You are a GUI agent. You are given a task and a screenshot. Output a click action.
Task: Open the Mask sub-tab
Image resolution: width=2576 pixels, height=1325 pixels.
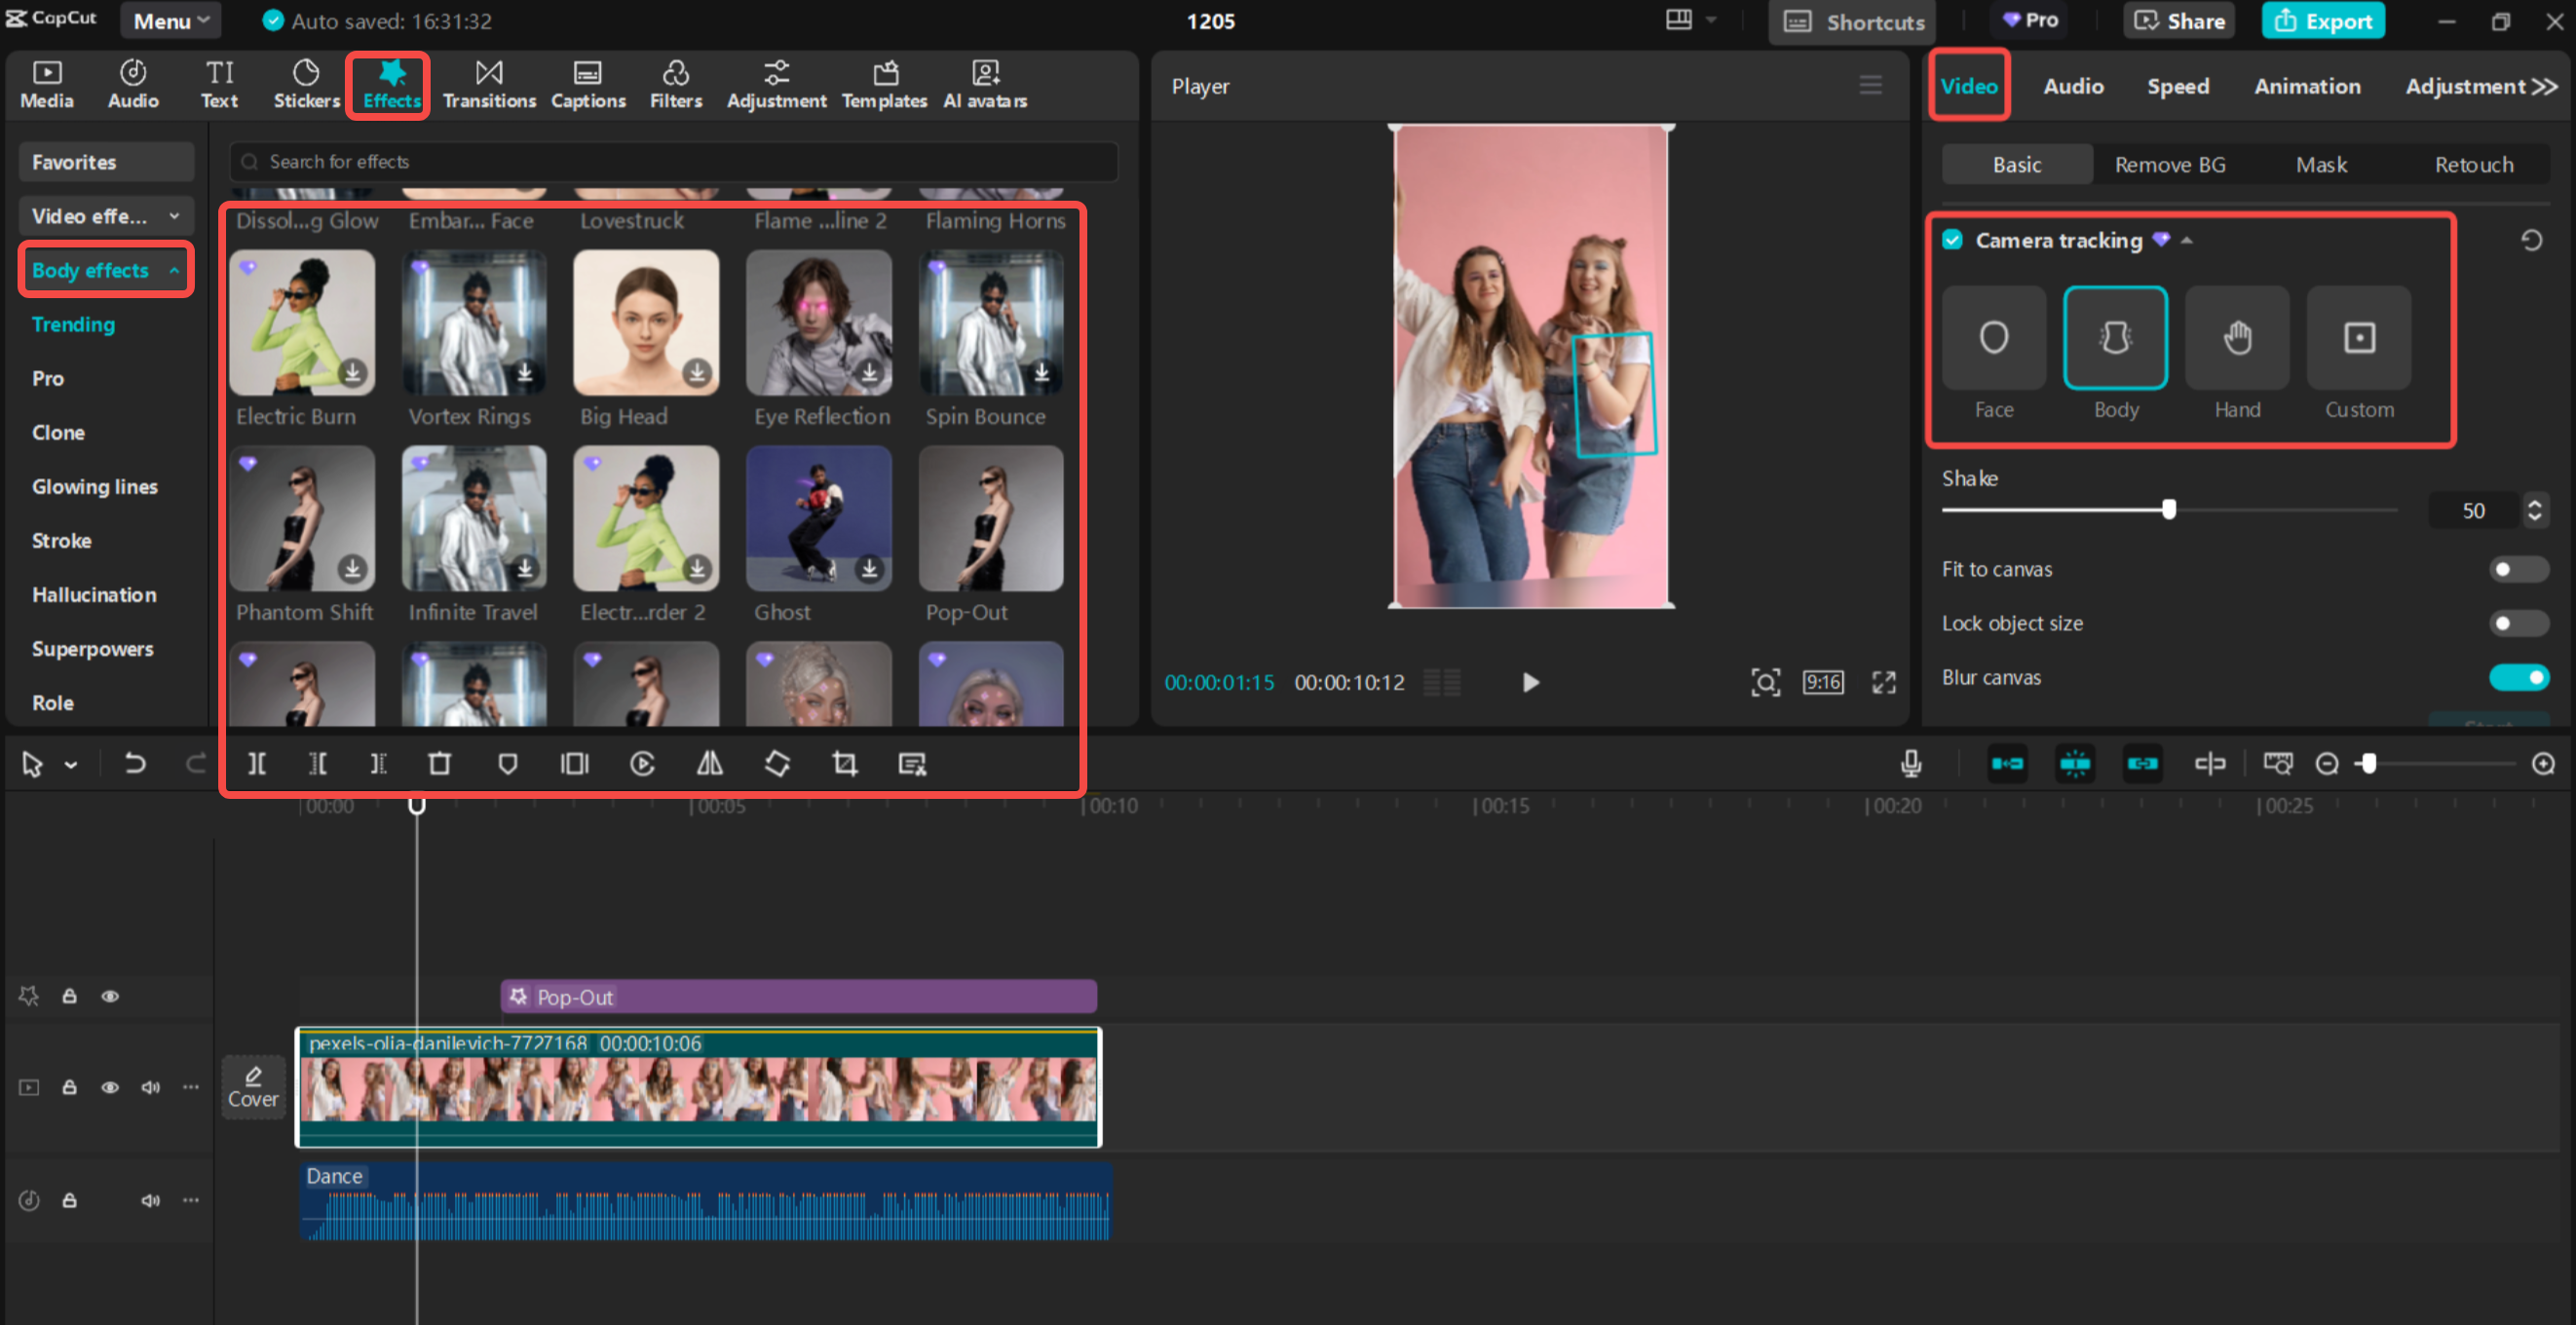click(2321, 164)
